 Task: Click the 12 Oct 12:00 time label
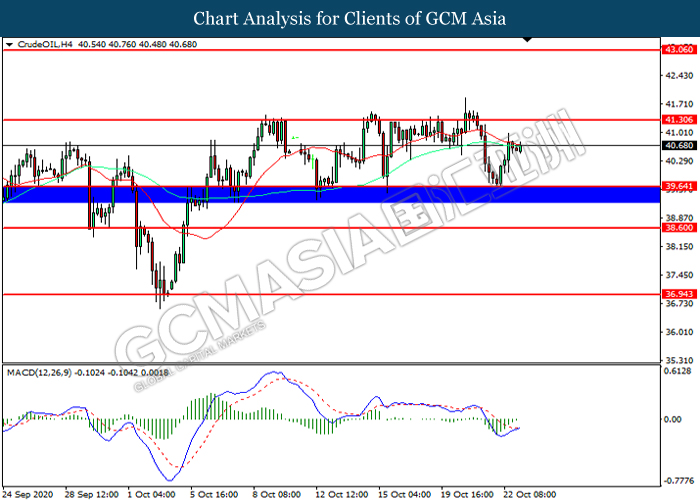342,494
